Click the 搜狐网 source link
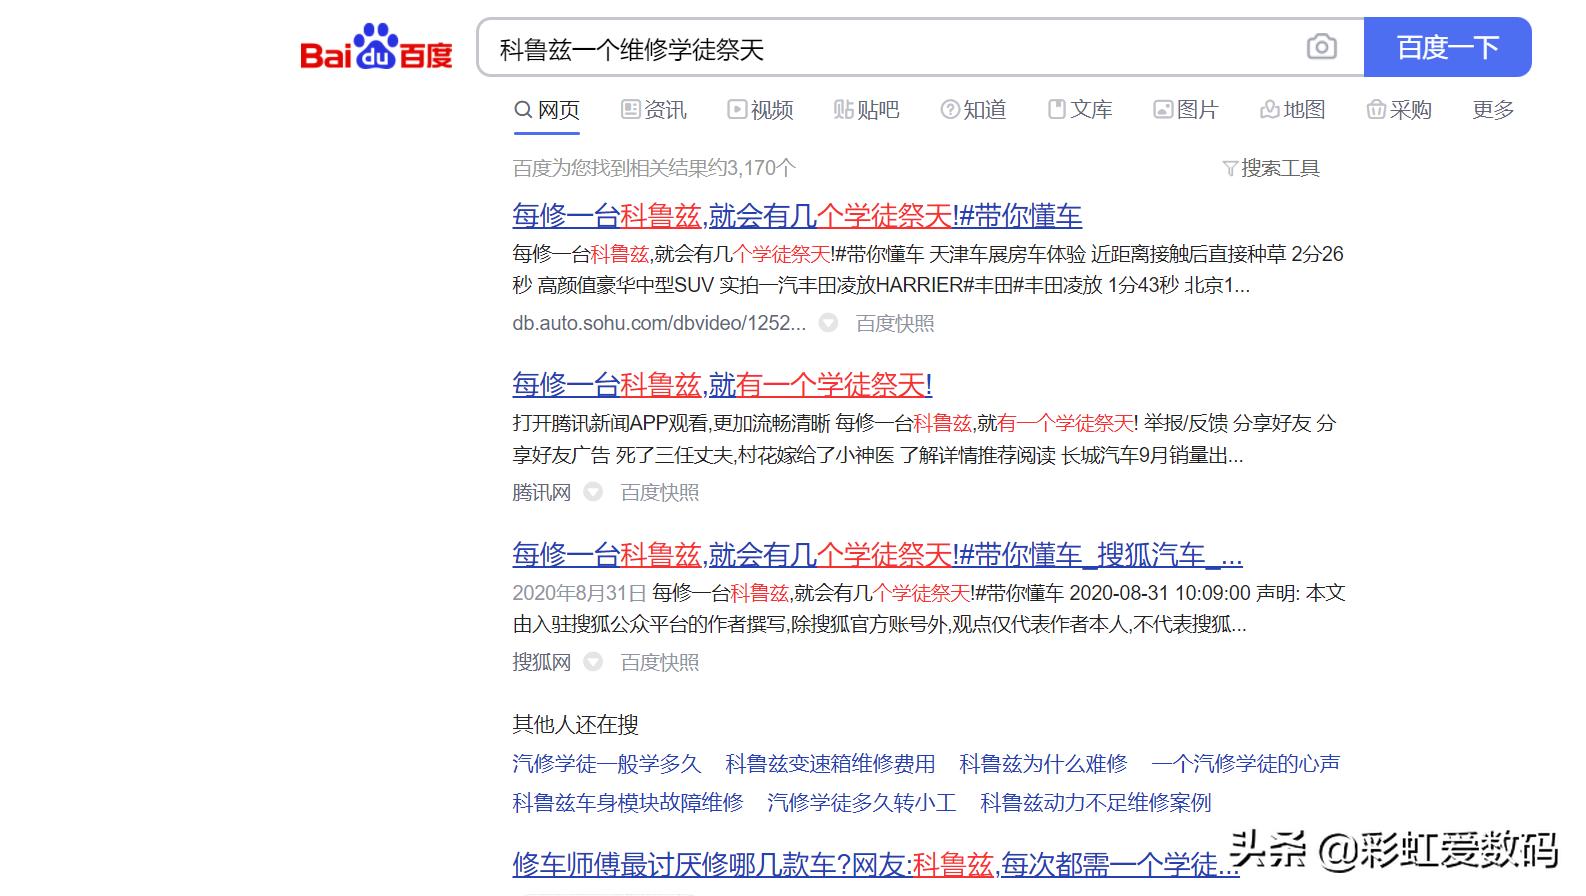 [x=541, y=662]
